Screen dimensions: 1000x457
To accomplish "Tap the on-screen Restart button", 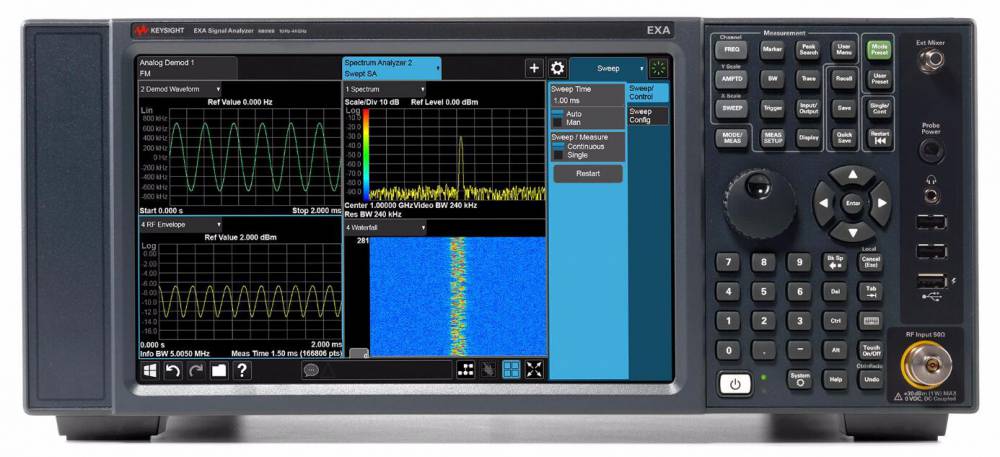I will [x=587, y=173].
